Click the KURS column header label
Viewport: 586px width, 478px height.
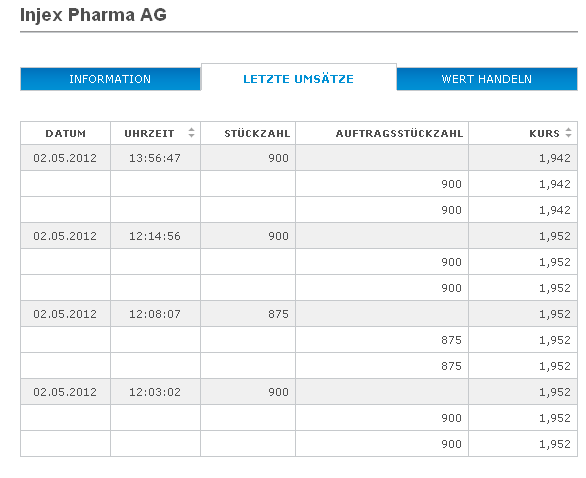coord(544,133)
